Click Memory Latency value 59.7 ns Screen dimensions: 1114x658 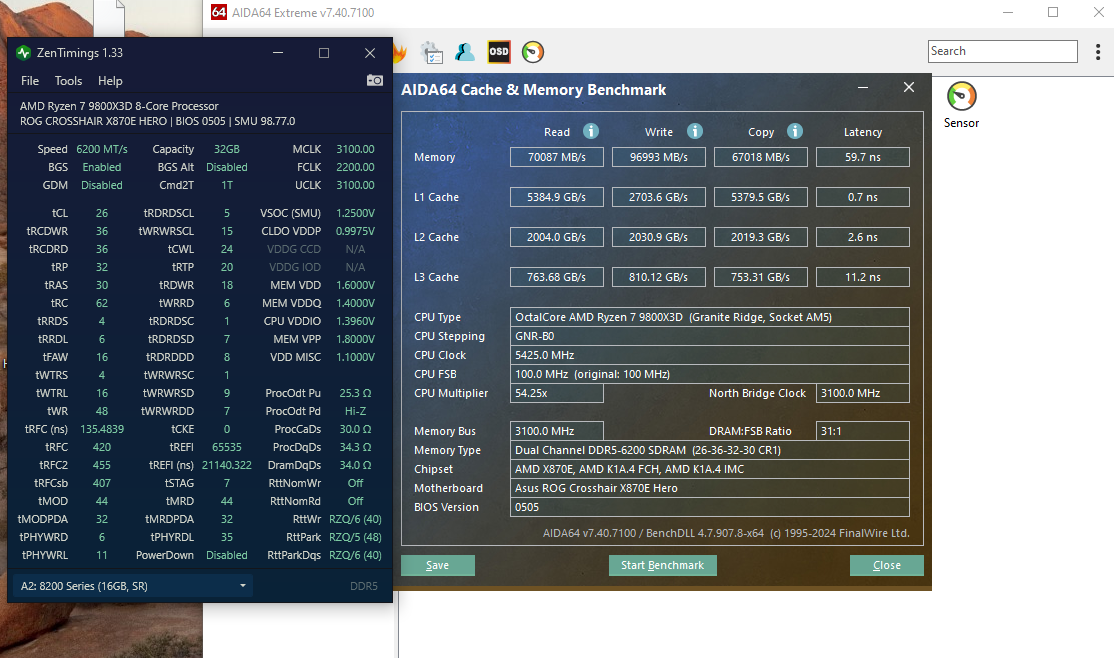(862, 157)
